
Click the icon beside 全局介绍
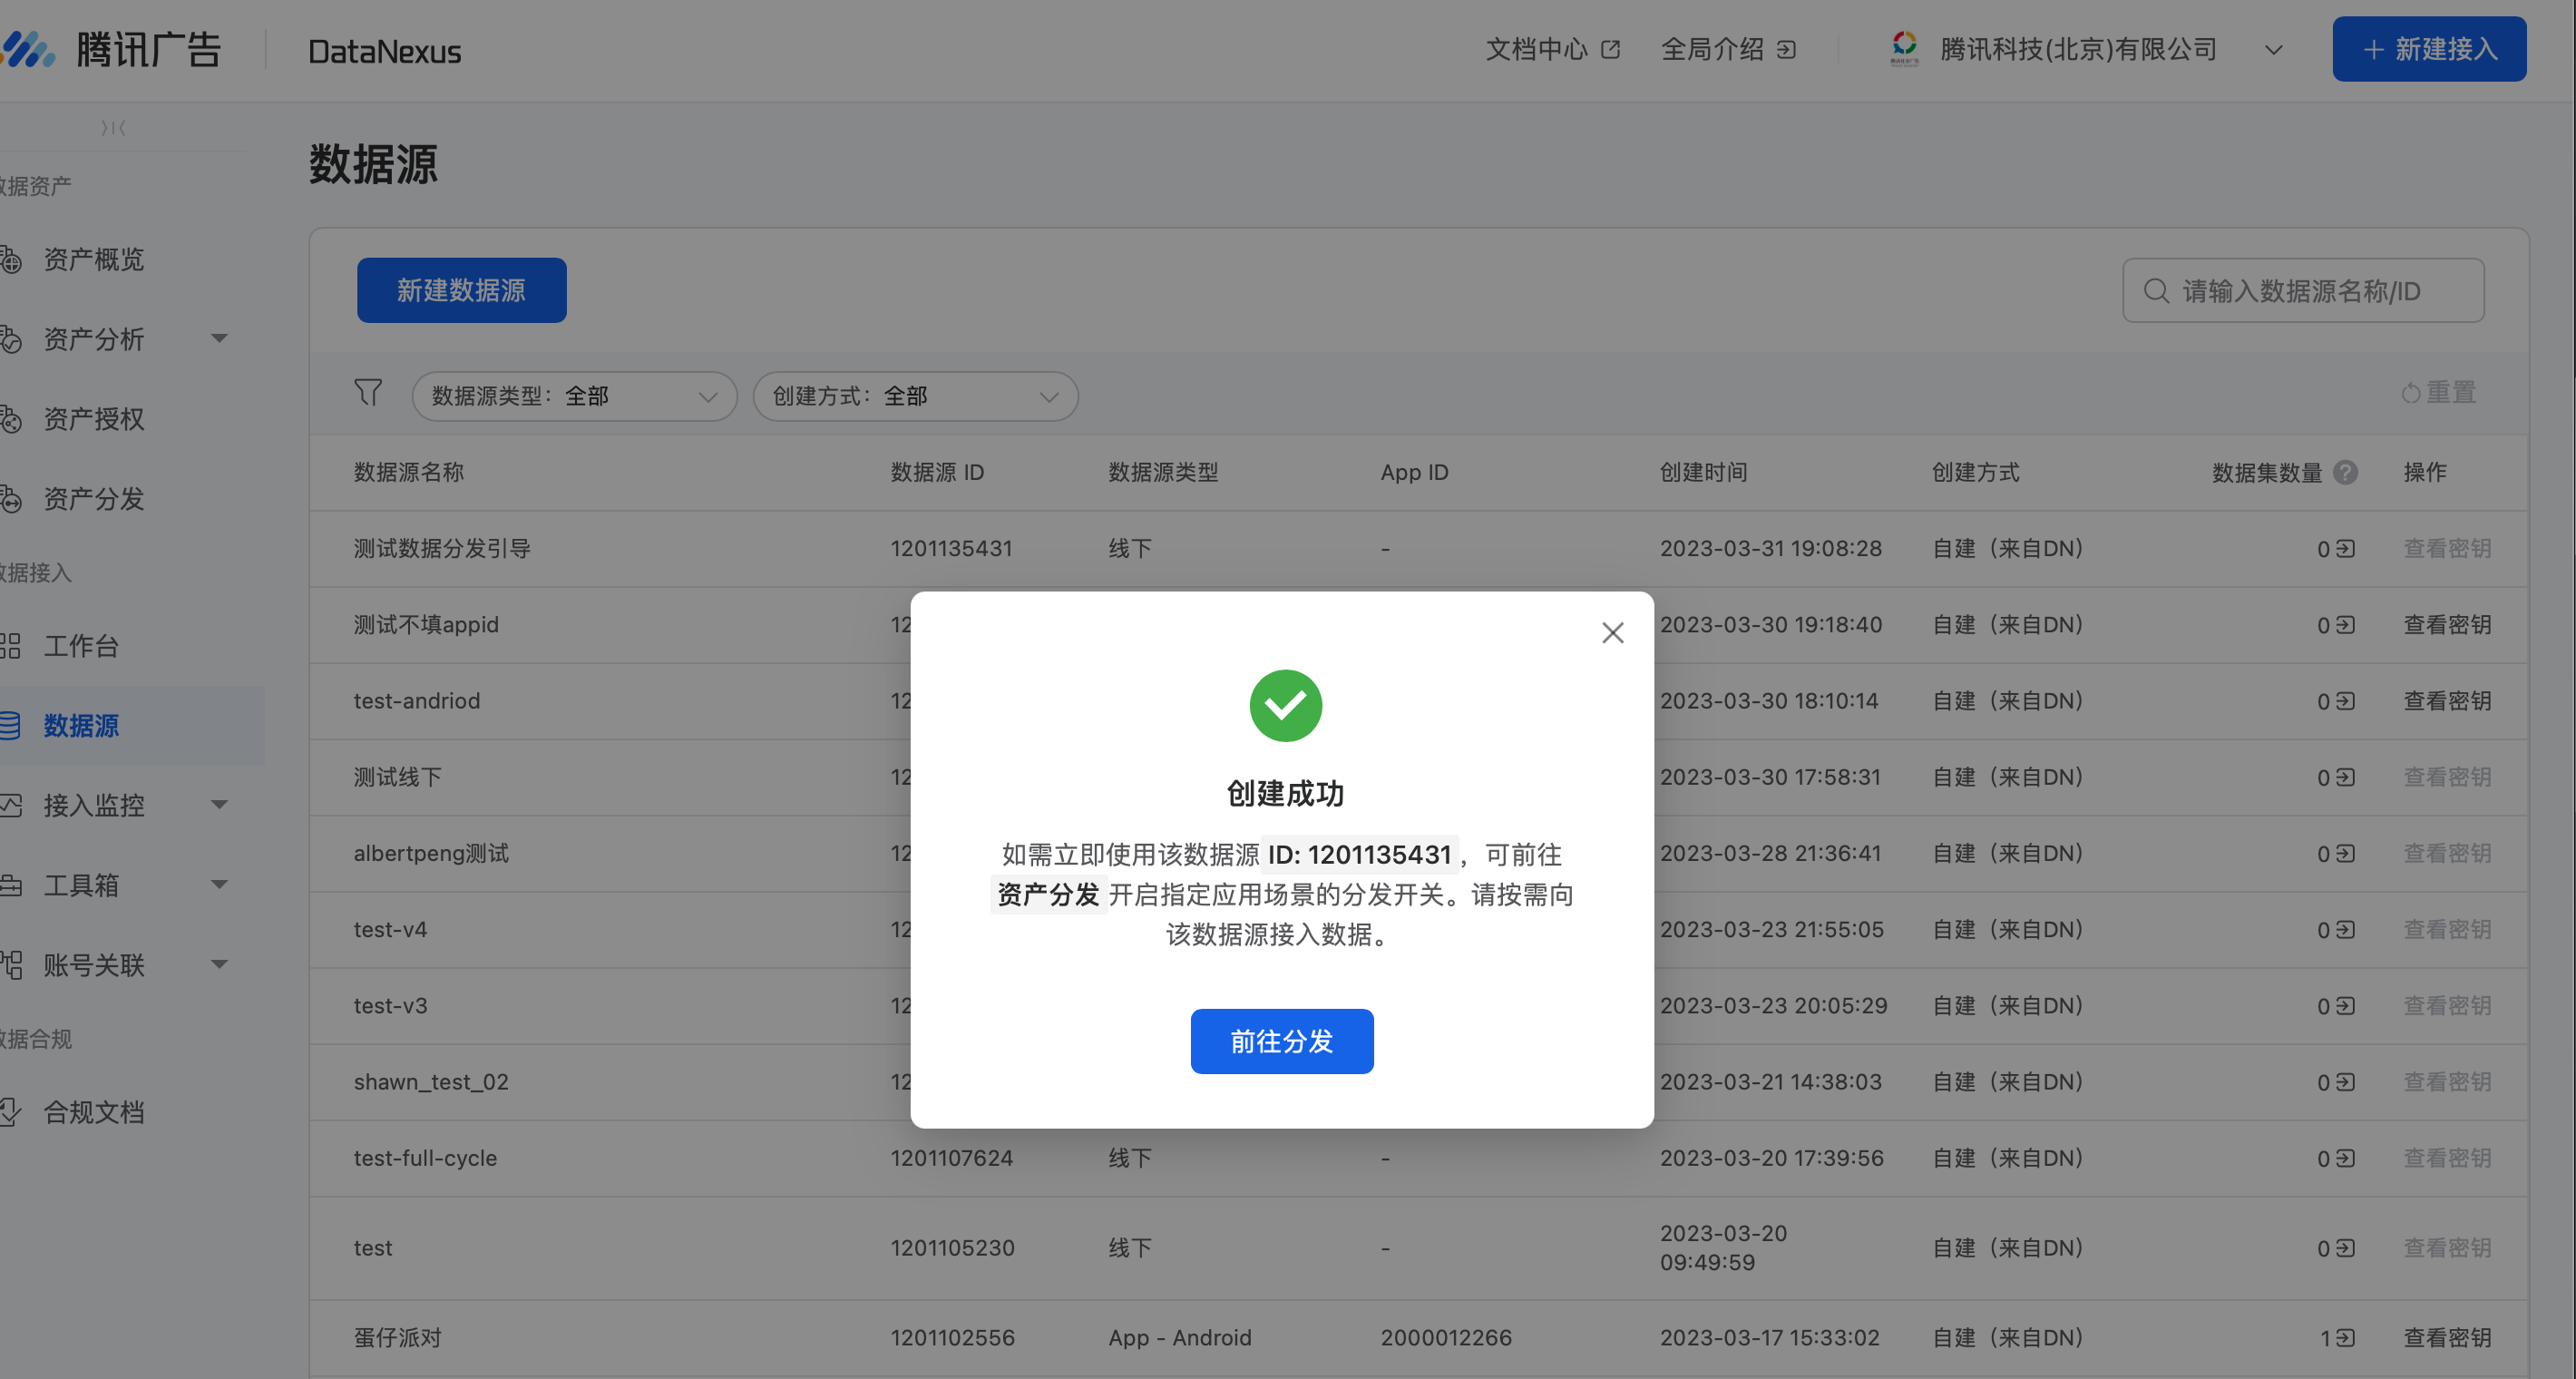[x=1787, y=50]
